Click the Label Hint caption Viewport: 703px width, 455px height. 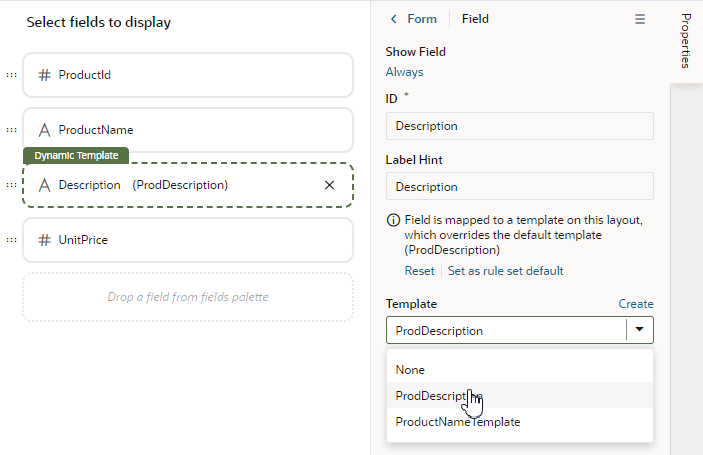coord(414,160)
